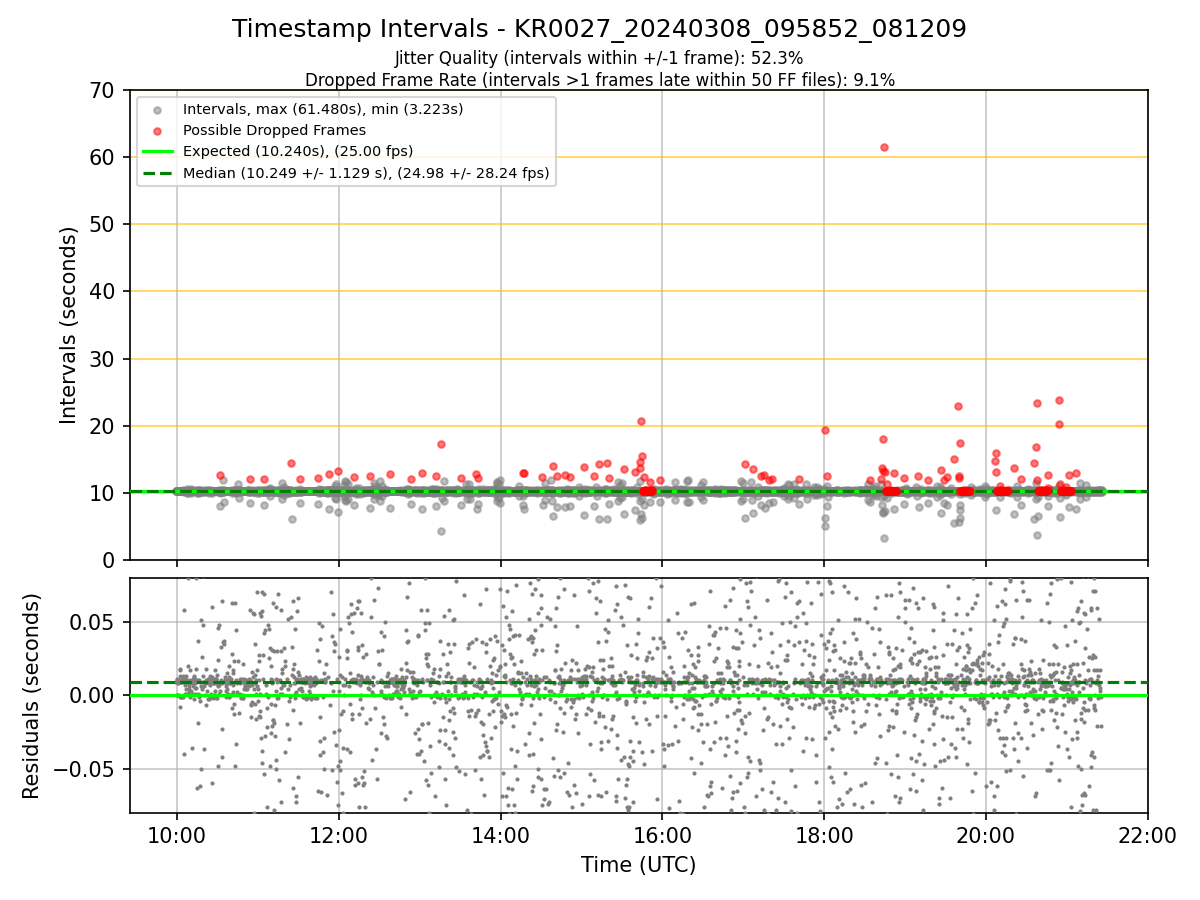Click the legend entry 'Intervals, max (61.480s), min (3.223s)'

323,108
